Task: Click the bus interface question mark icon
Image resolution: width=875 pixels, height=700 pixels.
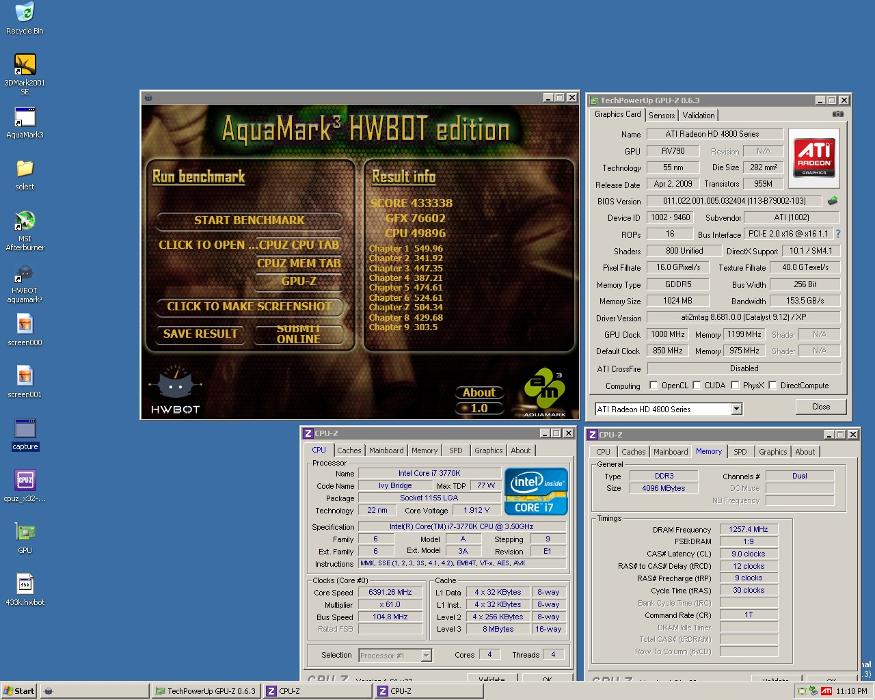Action: (838, 234)
